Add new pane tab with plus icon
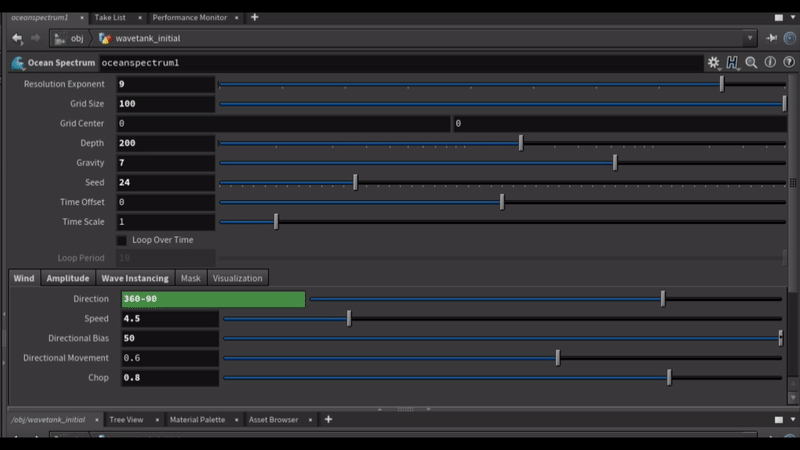The width and height of the screenshot is (800, 450). tap(255, 17)
